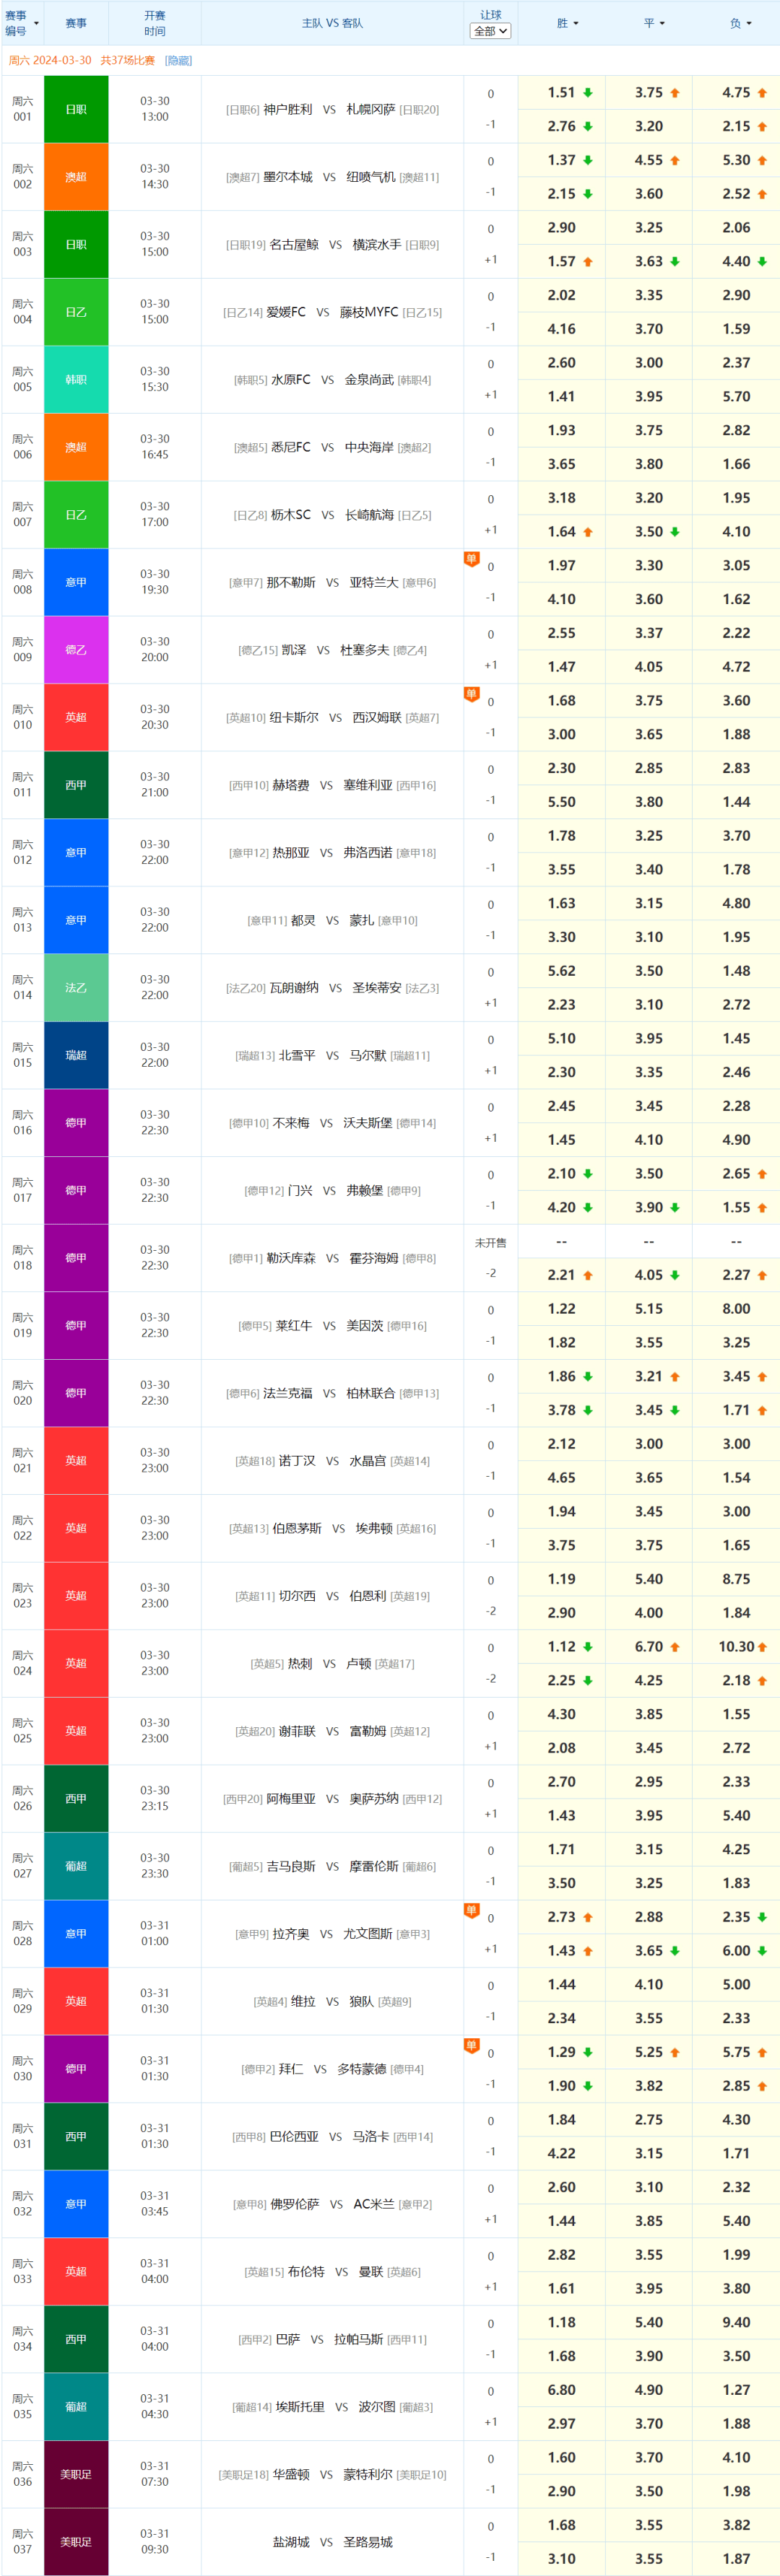Select win odds 3.18 in match 007
The width and height of the screenshot is (780, 2576).
point(562,498)
